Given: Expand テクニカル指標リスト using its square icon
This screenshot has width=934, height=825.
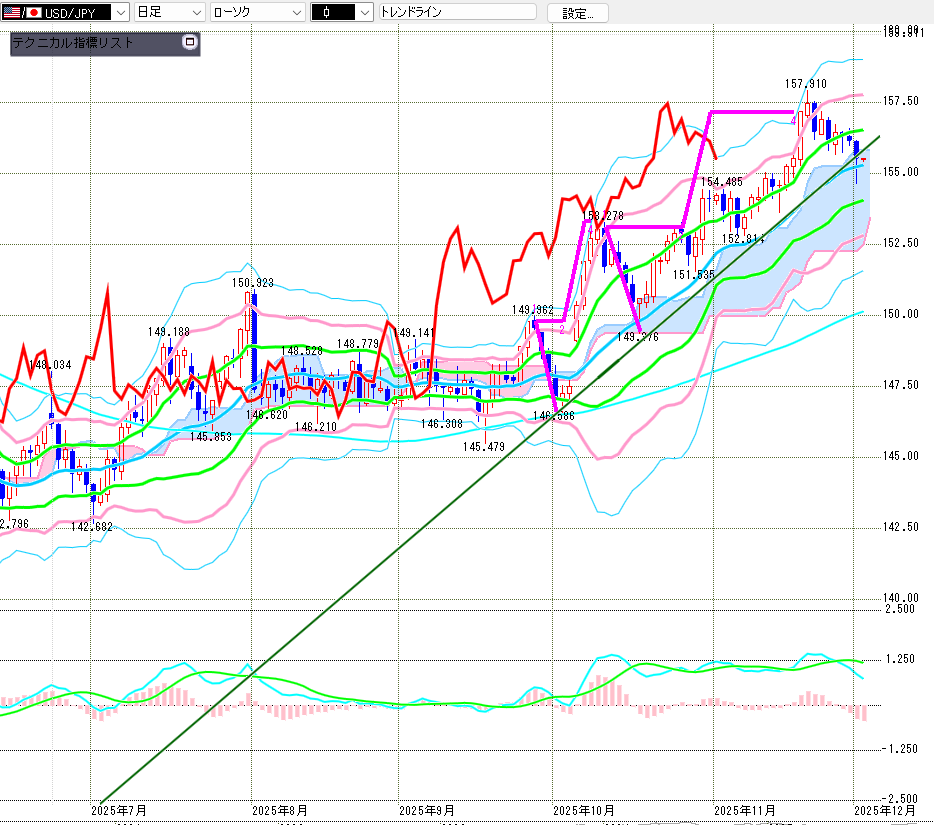Looking at the screenshot, I should coord(190,42).
